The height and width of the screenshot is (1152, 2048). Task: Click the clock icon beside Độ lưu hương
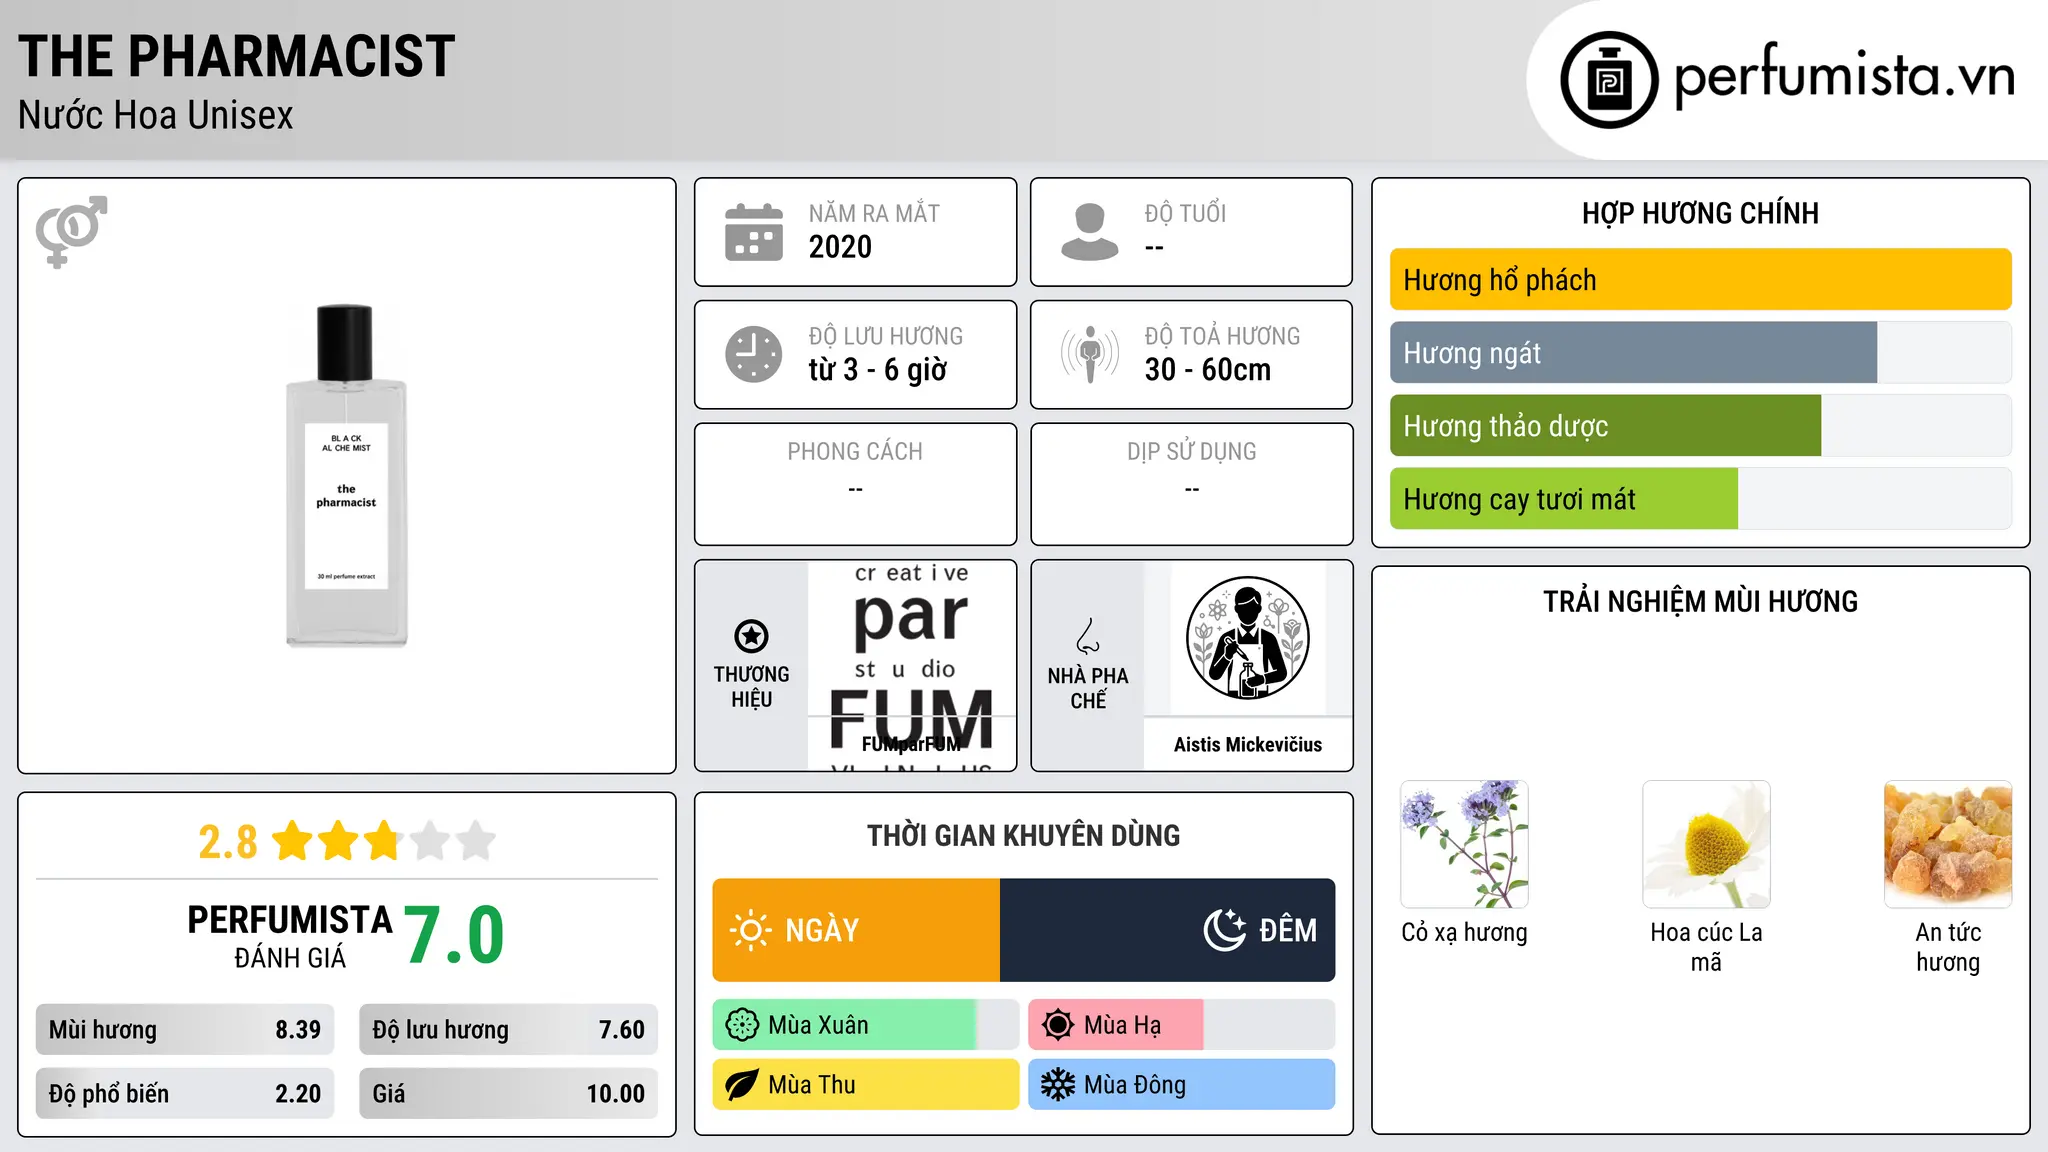[754, 354]
